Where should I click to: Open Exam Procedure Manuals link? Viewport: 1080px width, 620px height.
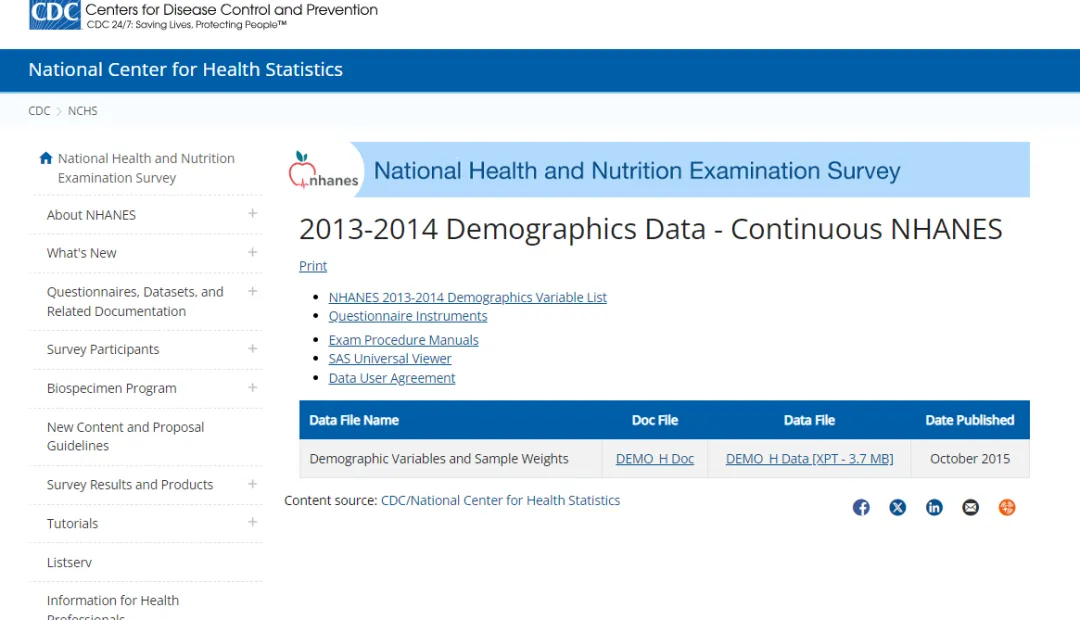(403, 340)
